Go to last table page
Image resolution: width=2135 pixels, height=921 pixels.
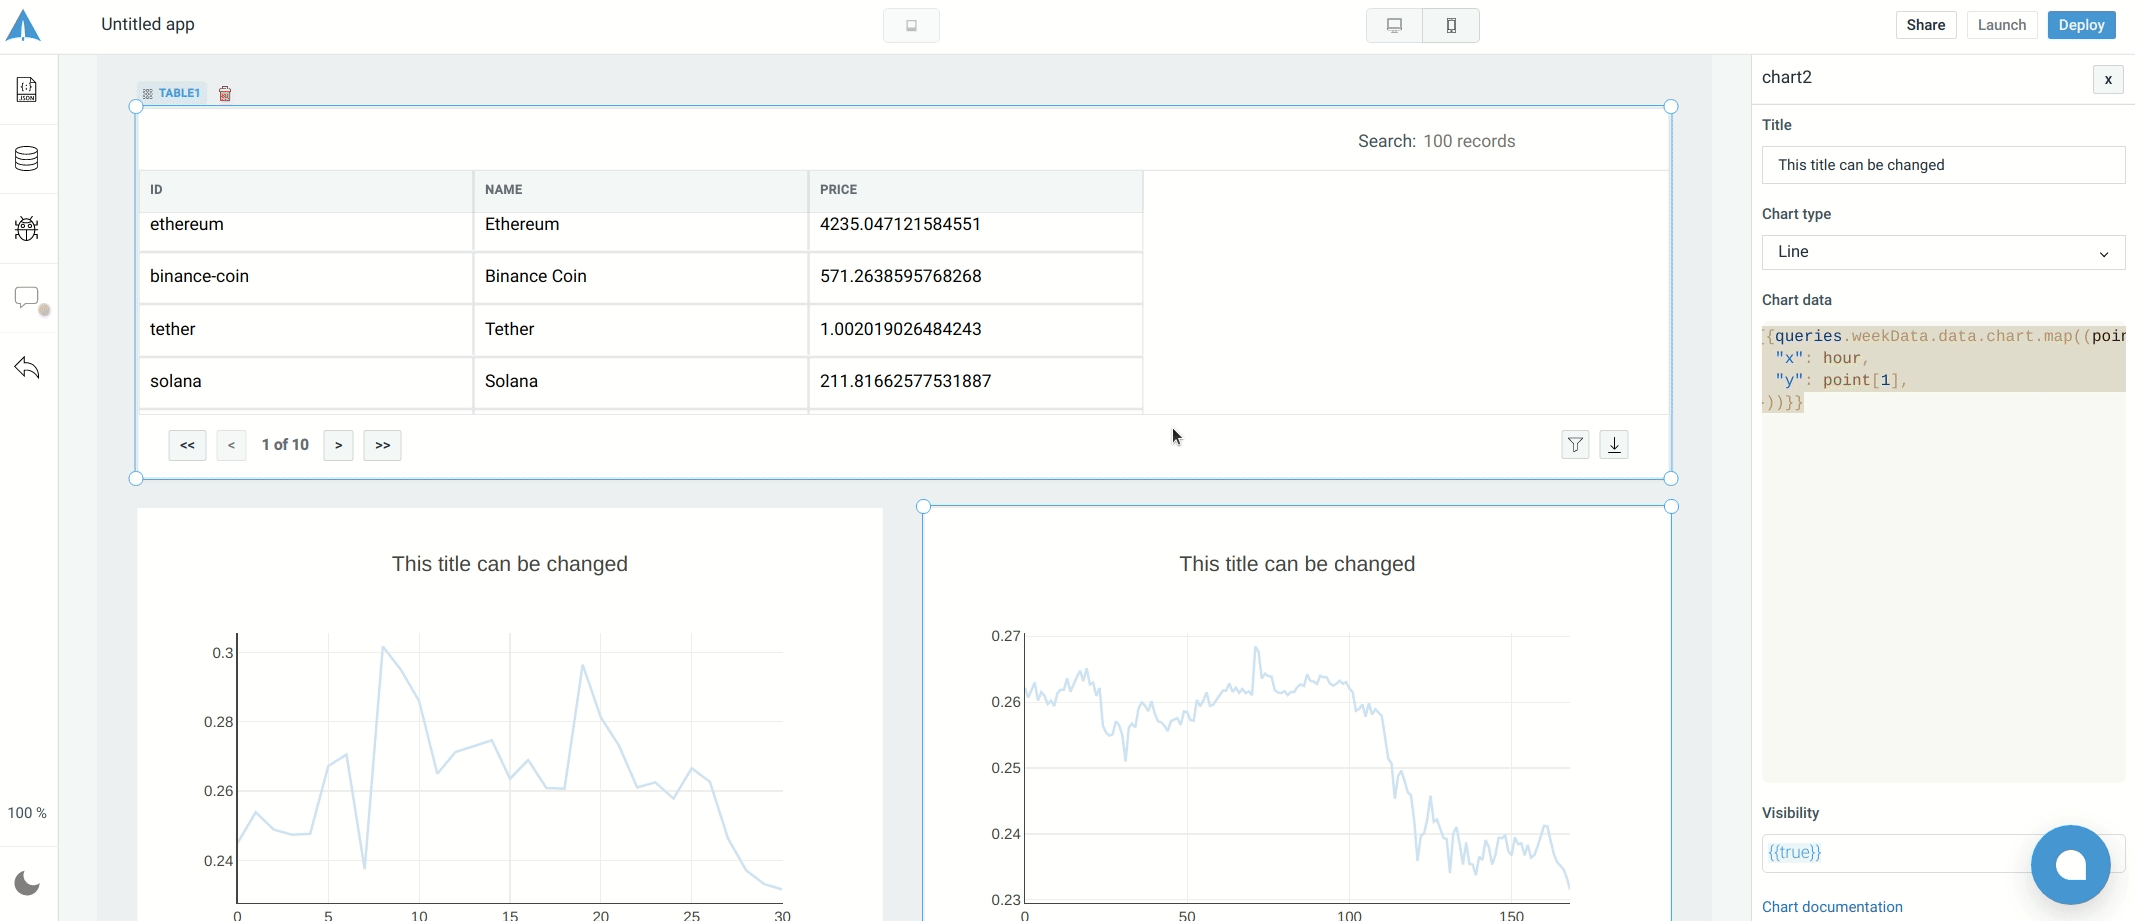click(x=382, y=445)
